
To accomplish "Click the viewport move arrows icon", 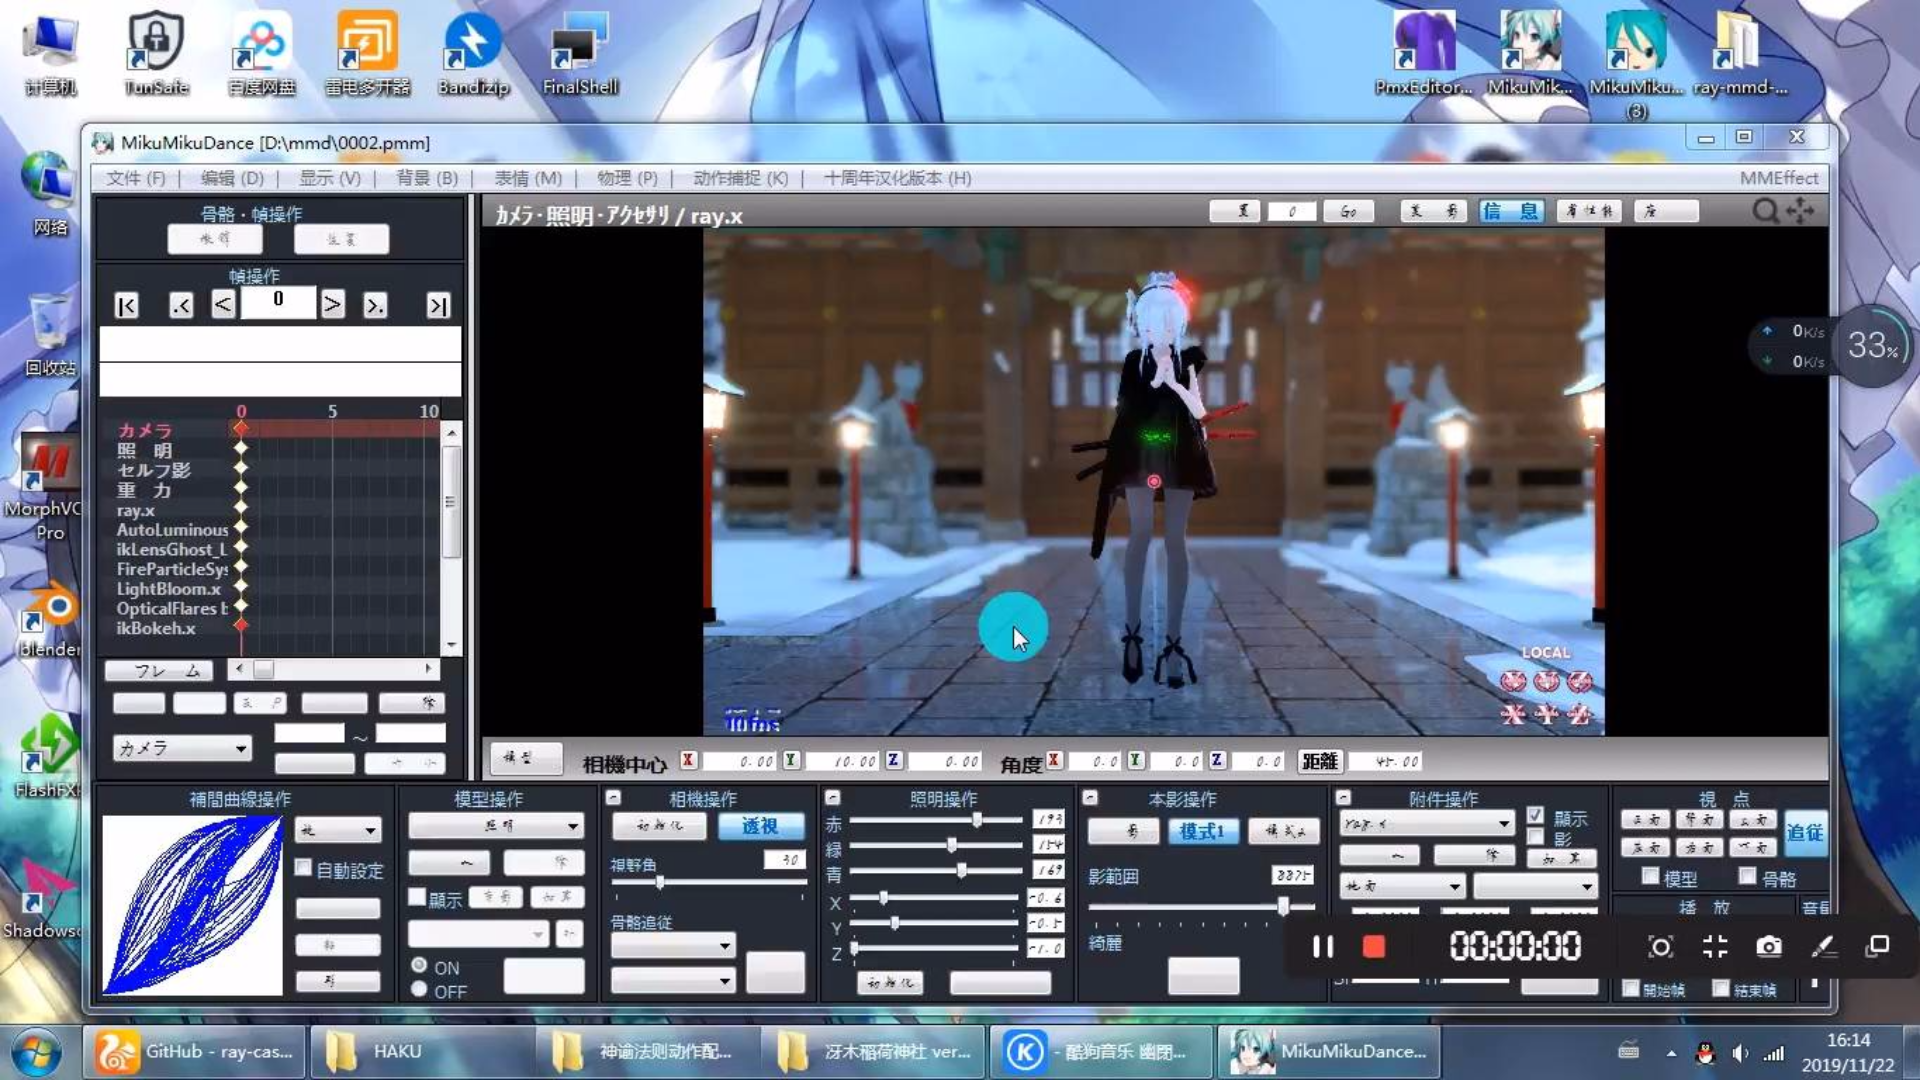I will (x=1800, y=211).
